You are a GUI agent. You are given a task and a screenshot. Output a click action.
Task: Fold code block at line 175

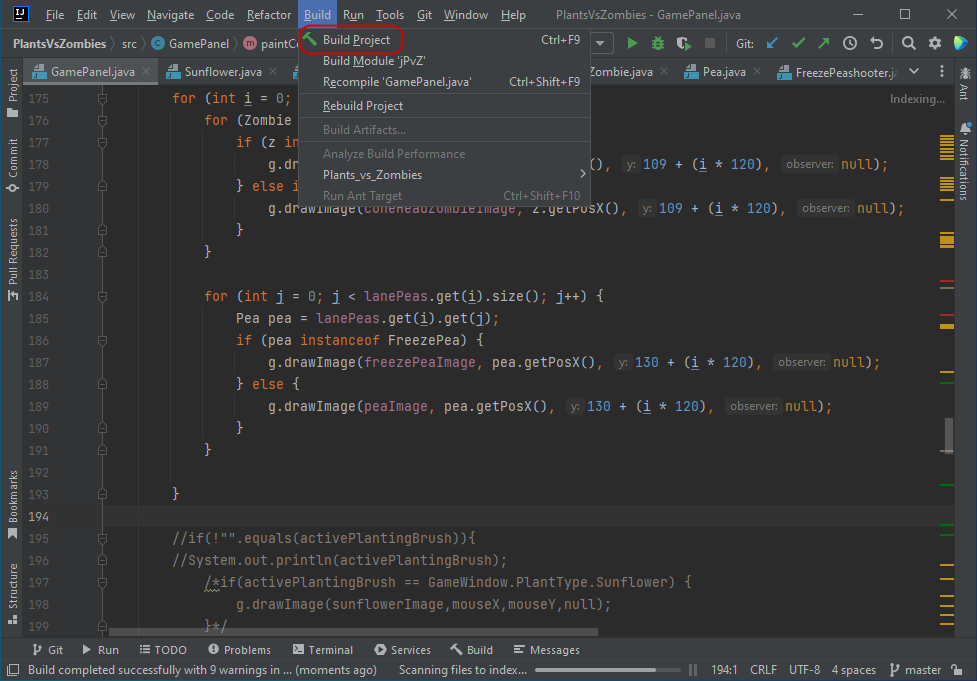click(102, 98)
